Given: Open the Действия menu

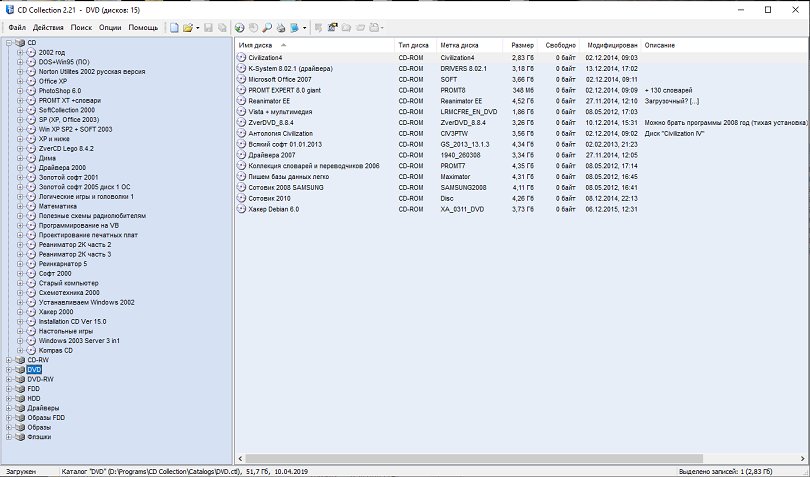Looking at the screenshot, I should click(x=48, y=27).
